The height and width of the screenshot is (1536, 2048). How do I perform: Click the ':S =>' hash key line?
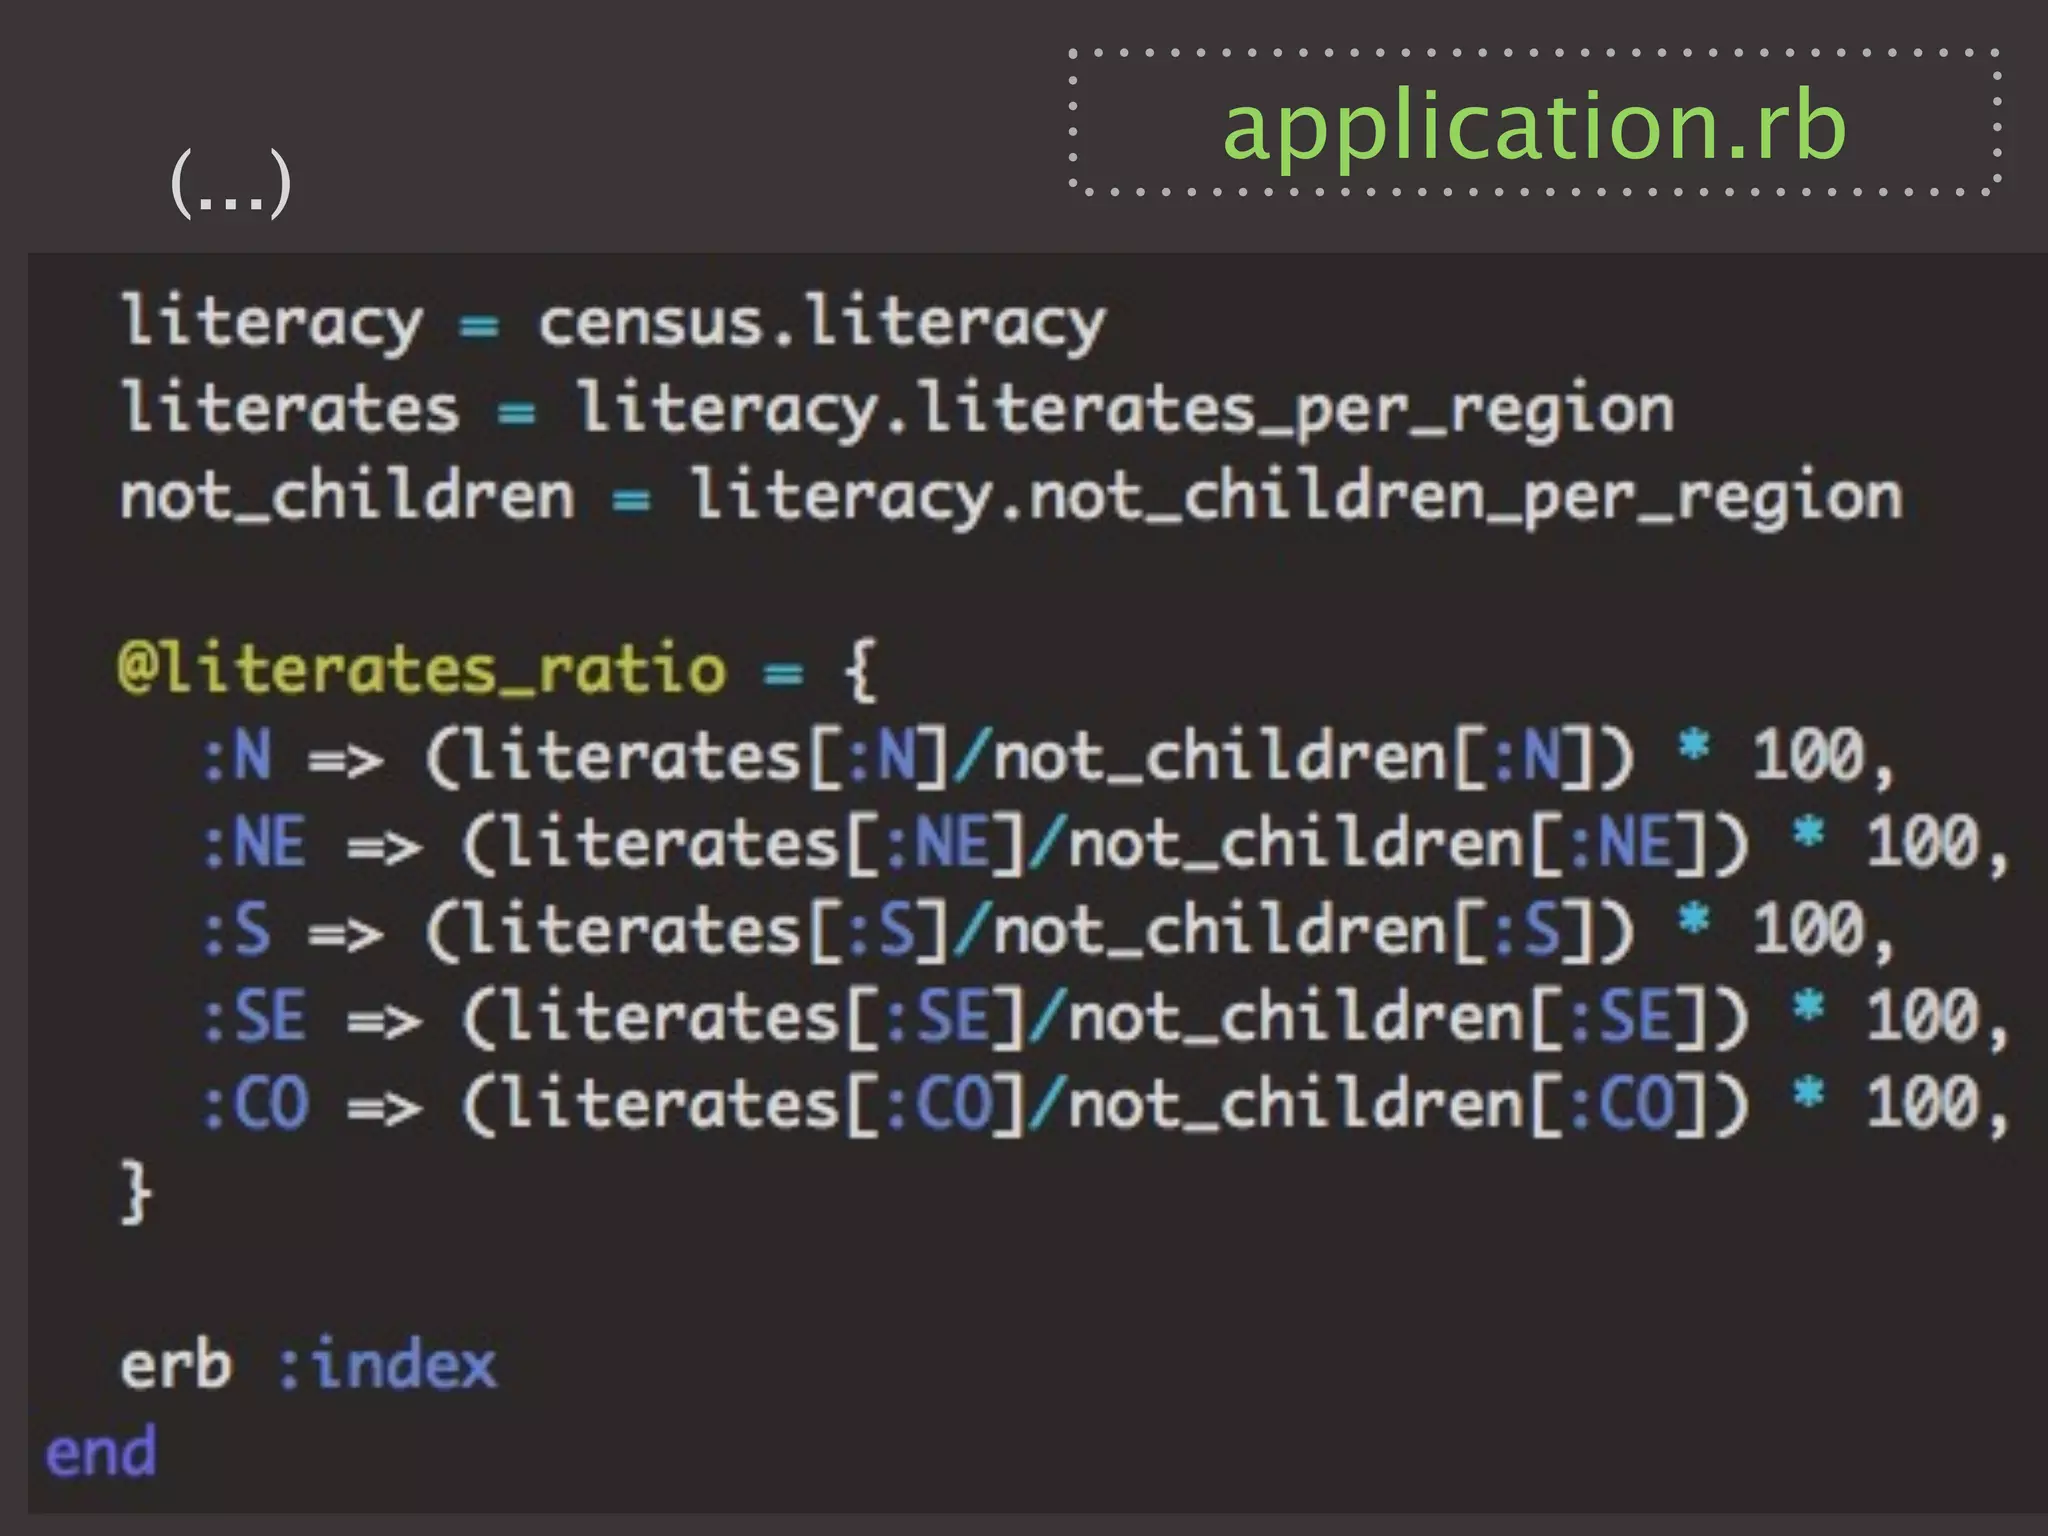pyautogui.click(x=1048, y=930)
